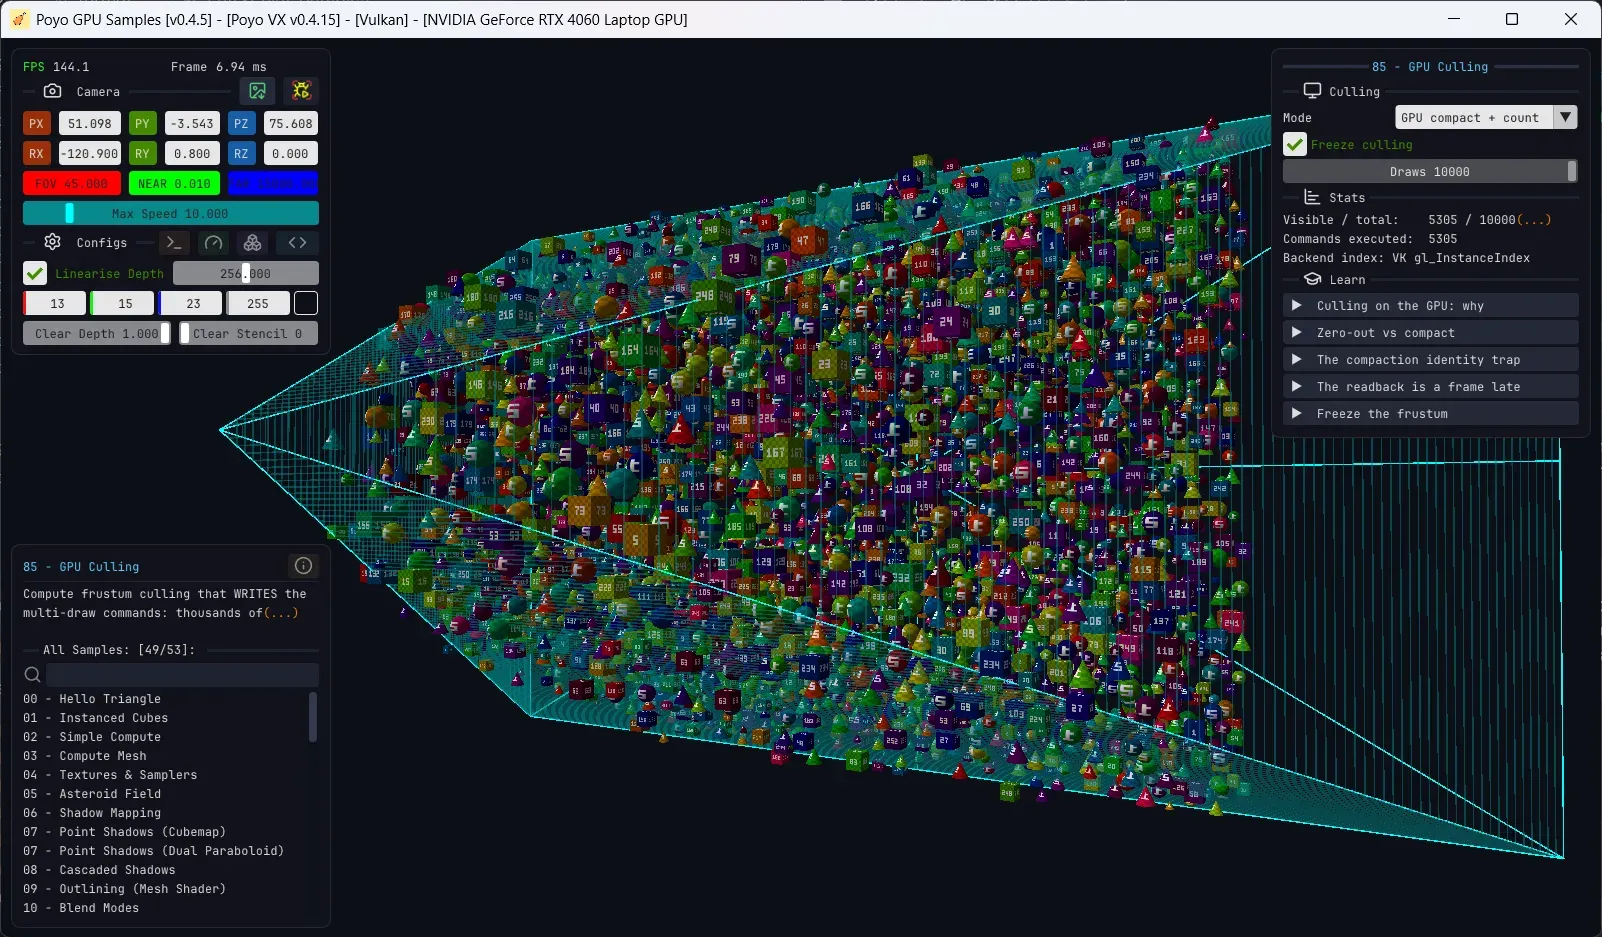Select '03 - Compute Mesh' sample
This screenshot has height=937, width=1602.
(85, 755)
